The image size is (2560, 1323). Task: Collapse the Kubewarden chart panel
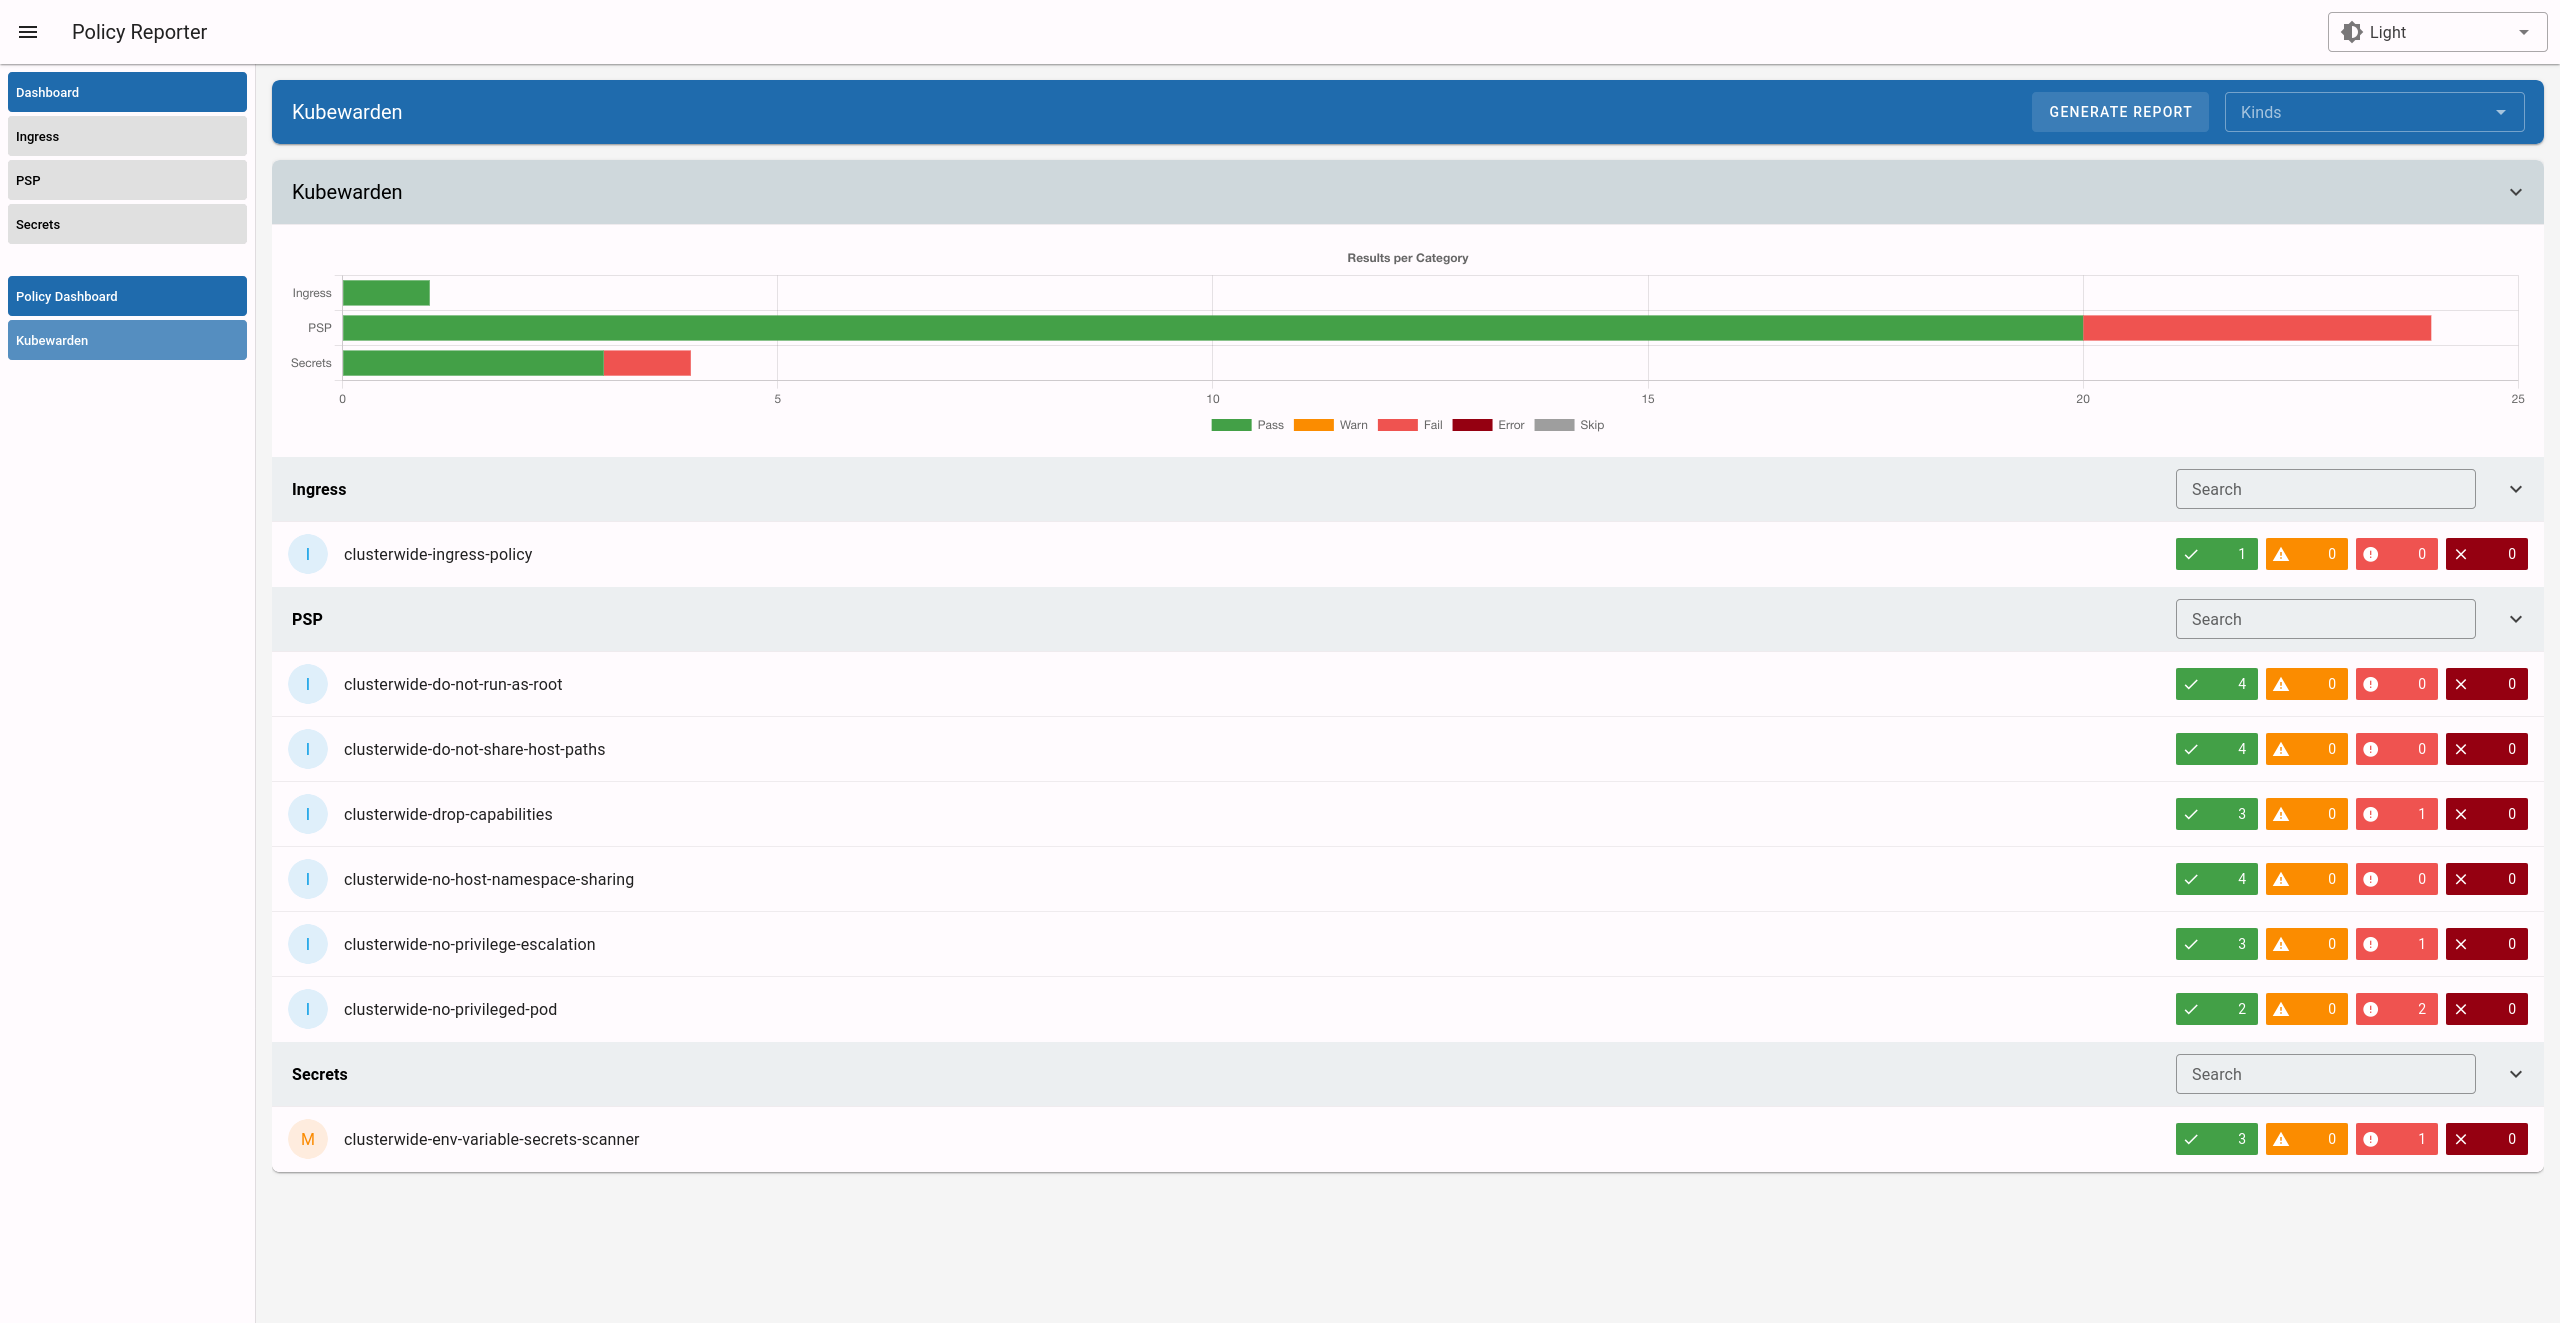(2515, 192)
